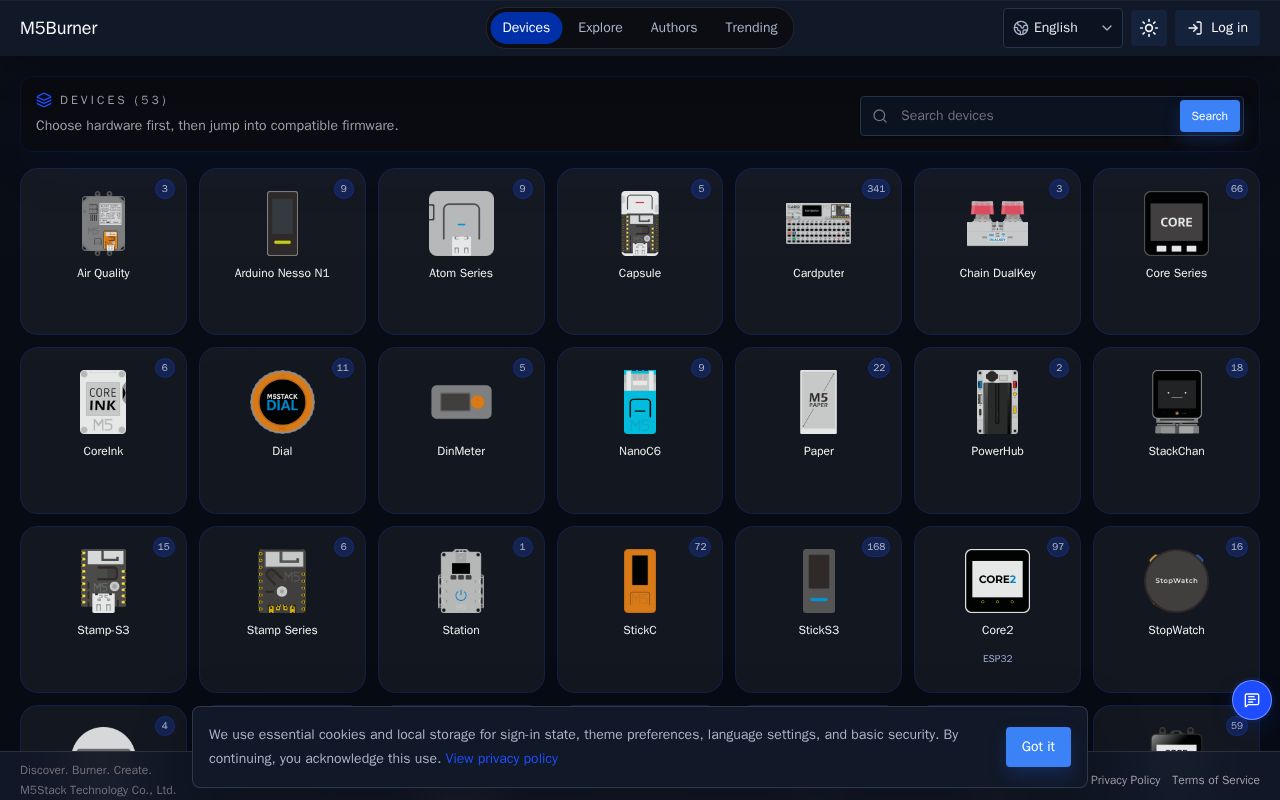Choose the Capsule device icon

pos(640,223)
